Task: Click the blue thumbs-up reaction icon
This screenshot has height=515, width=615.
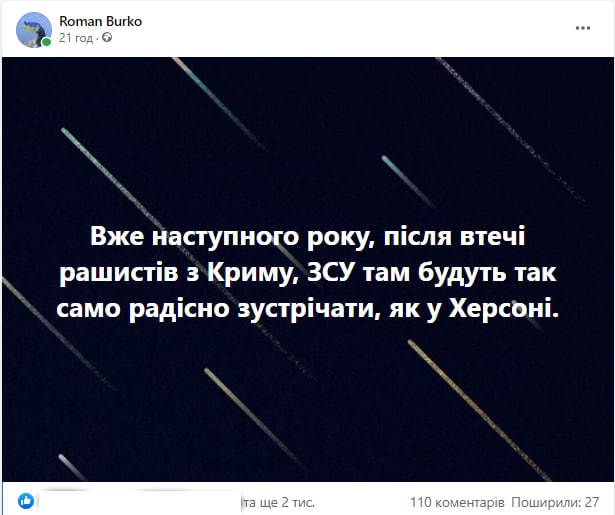Action: tap(26, 501)
